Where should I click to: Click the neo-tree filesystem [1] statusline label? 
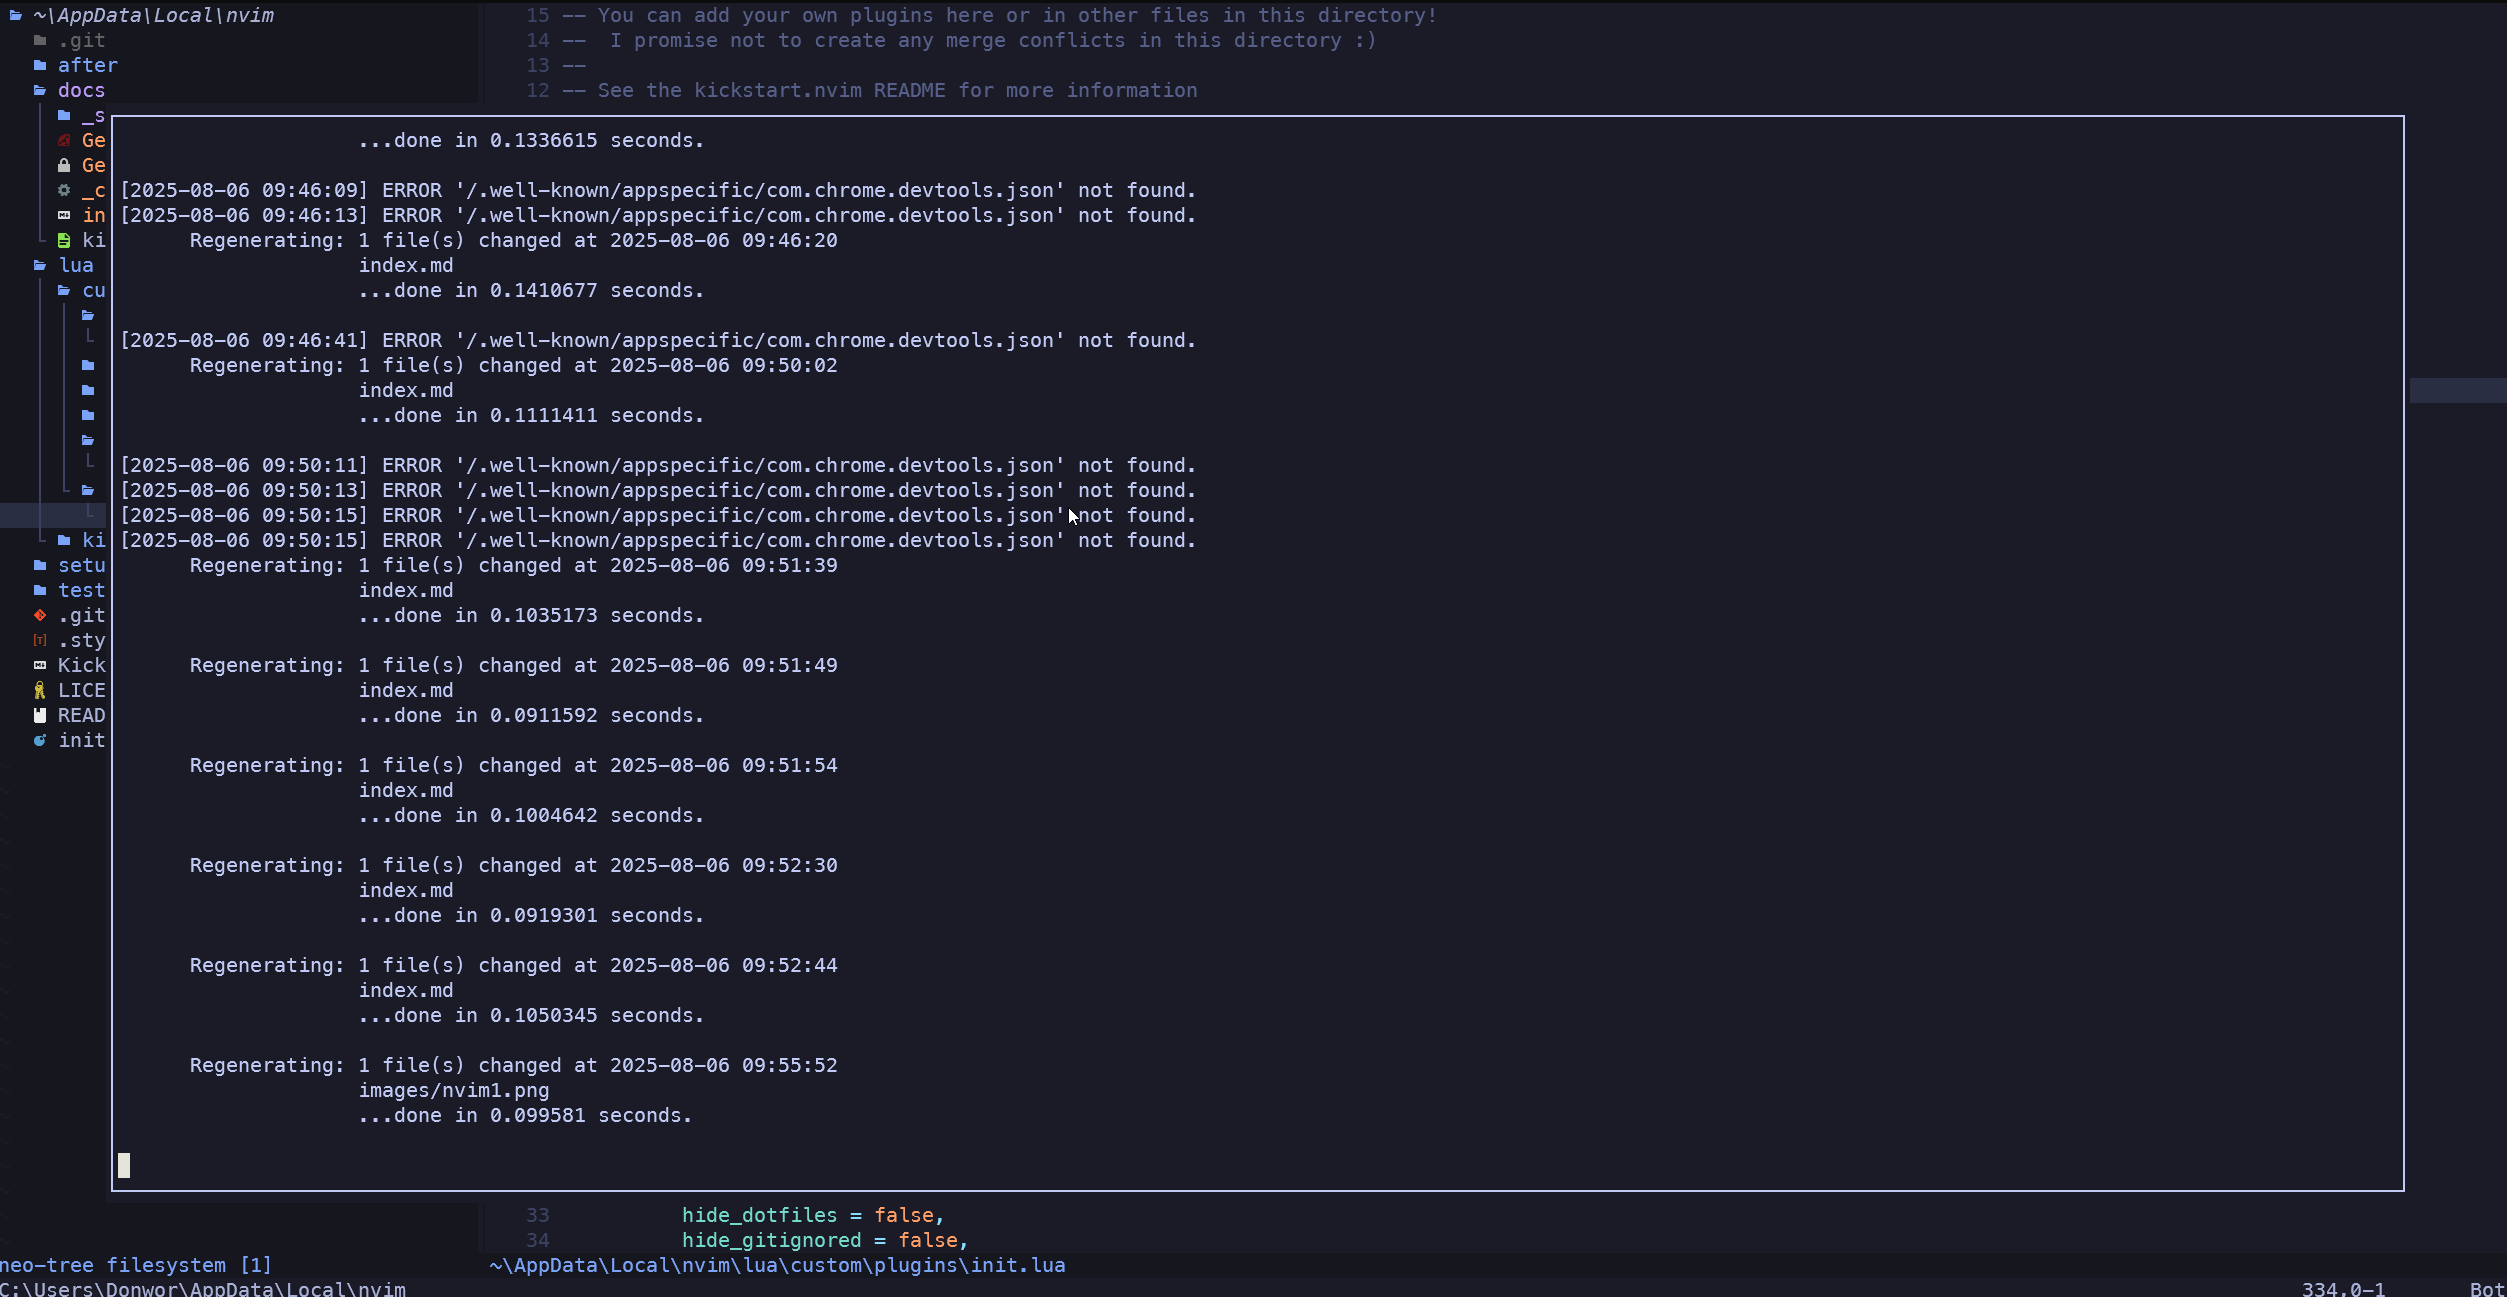[x=135, y=1264]
